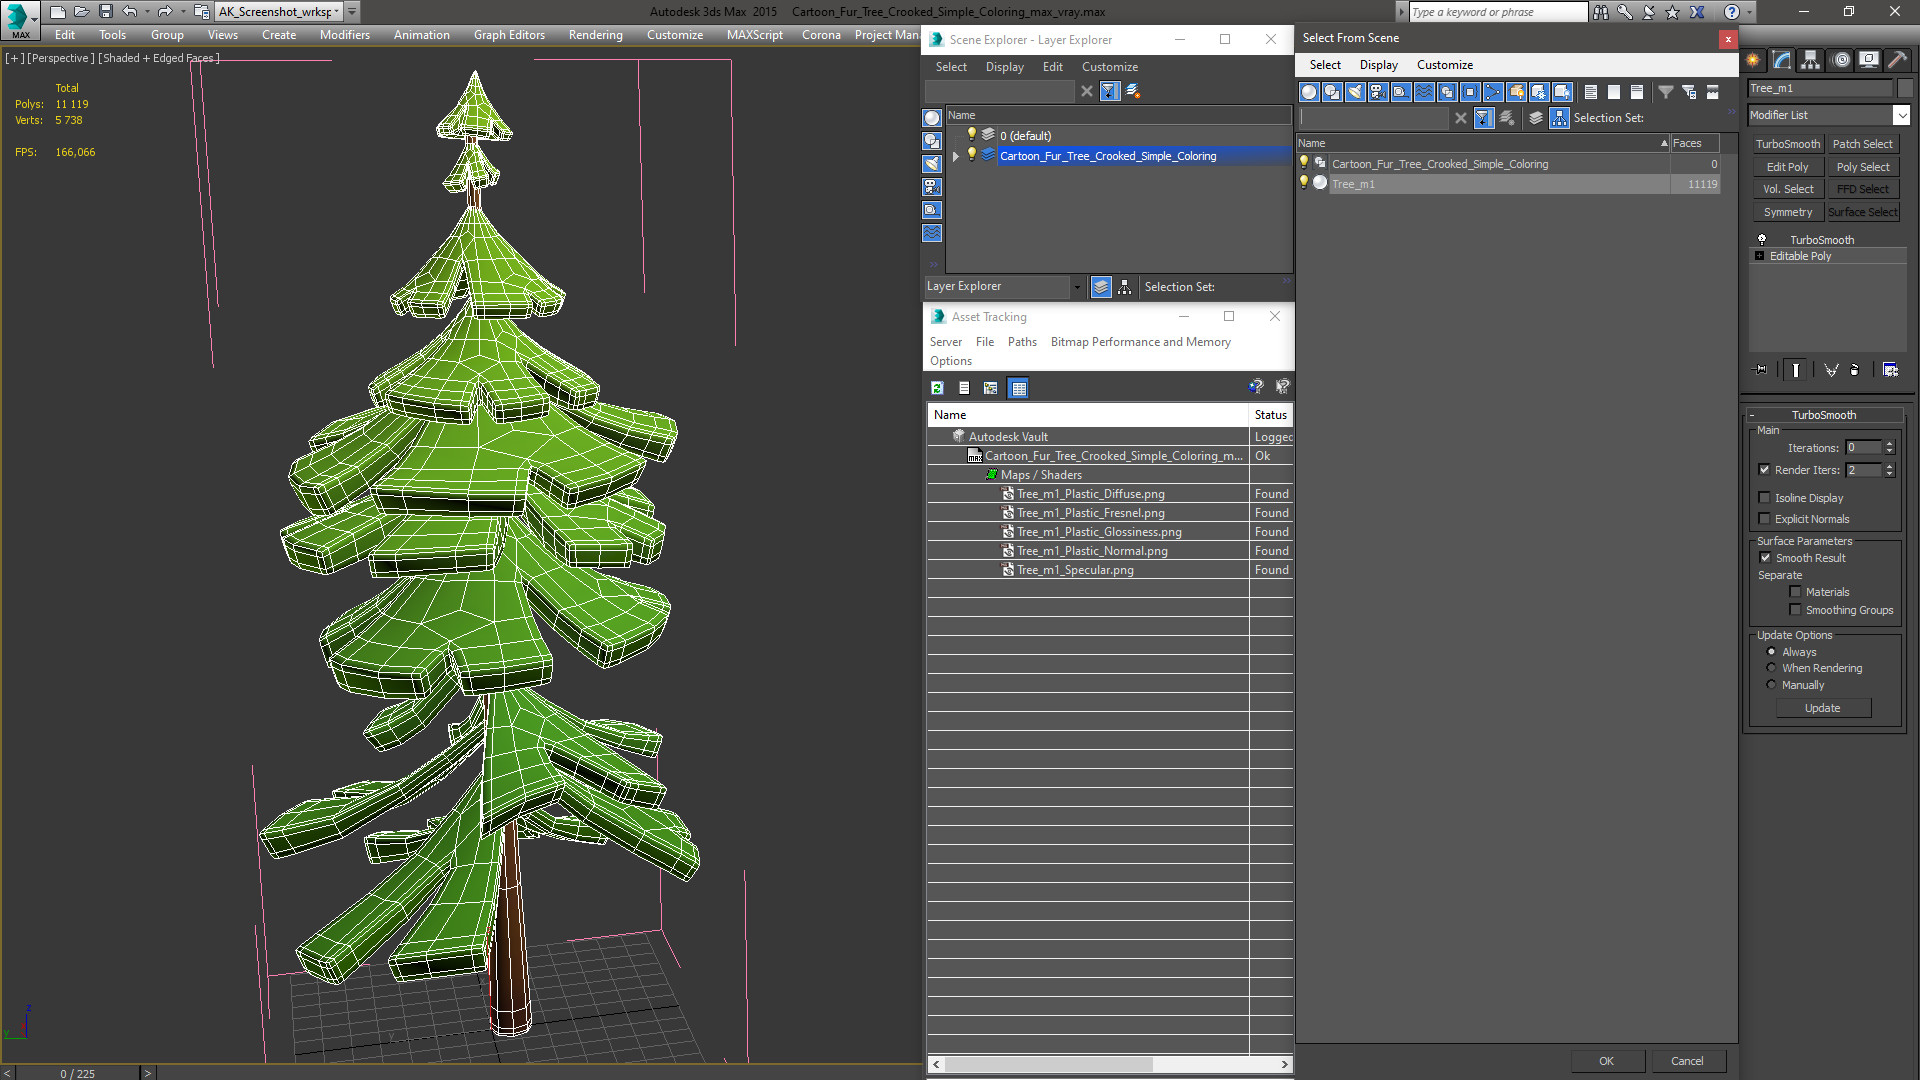
Task: Click the object color swatch beside Tree_m1 field
Action: point(1904,88)
